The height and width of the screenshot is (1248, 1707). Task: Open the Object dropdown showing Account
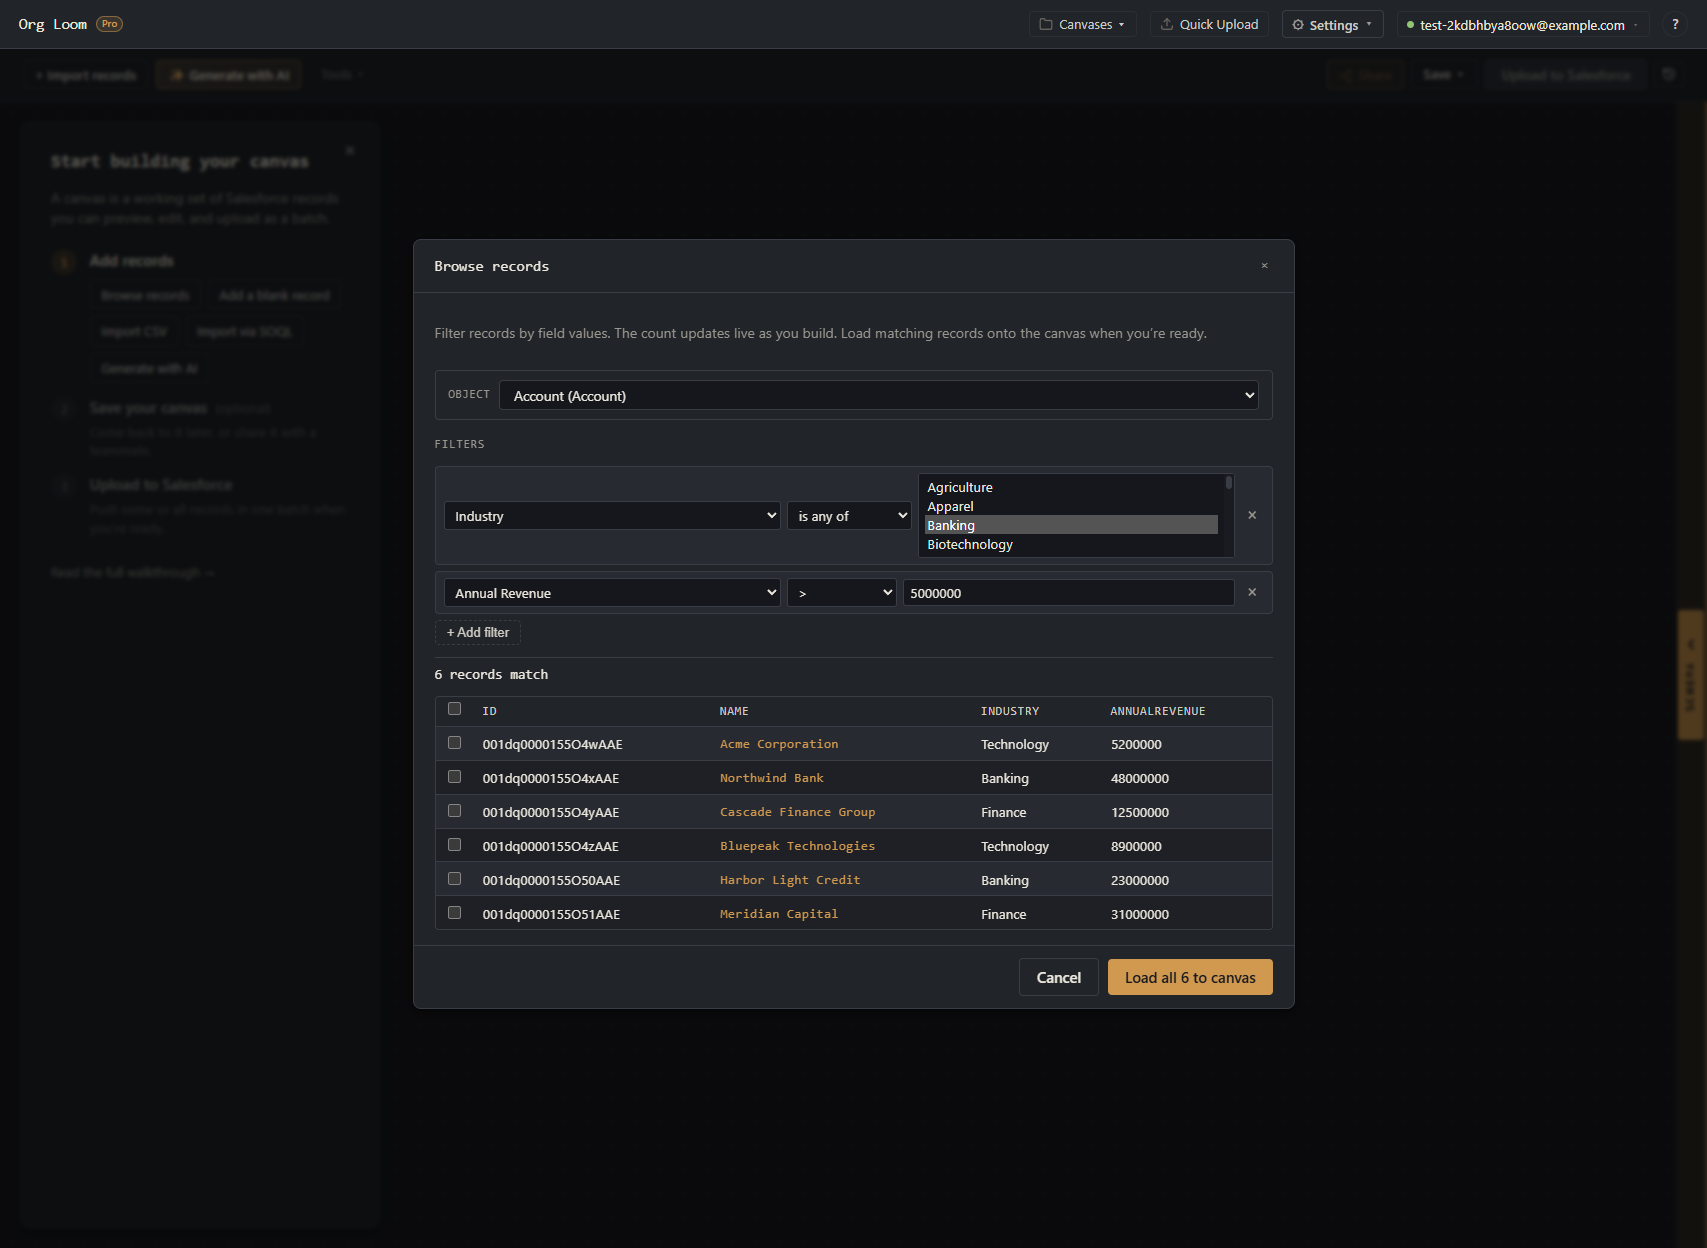[879, 395]
